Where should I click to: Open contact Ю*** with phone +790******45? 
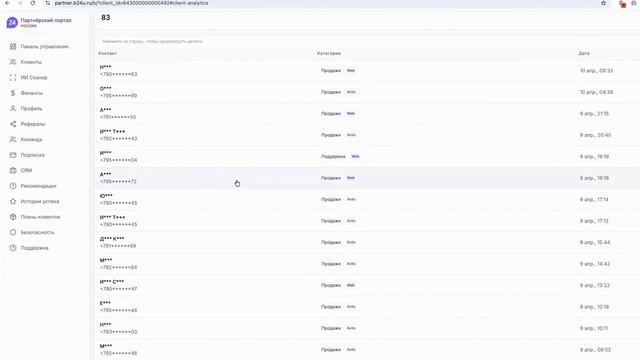coord(367,200)
